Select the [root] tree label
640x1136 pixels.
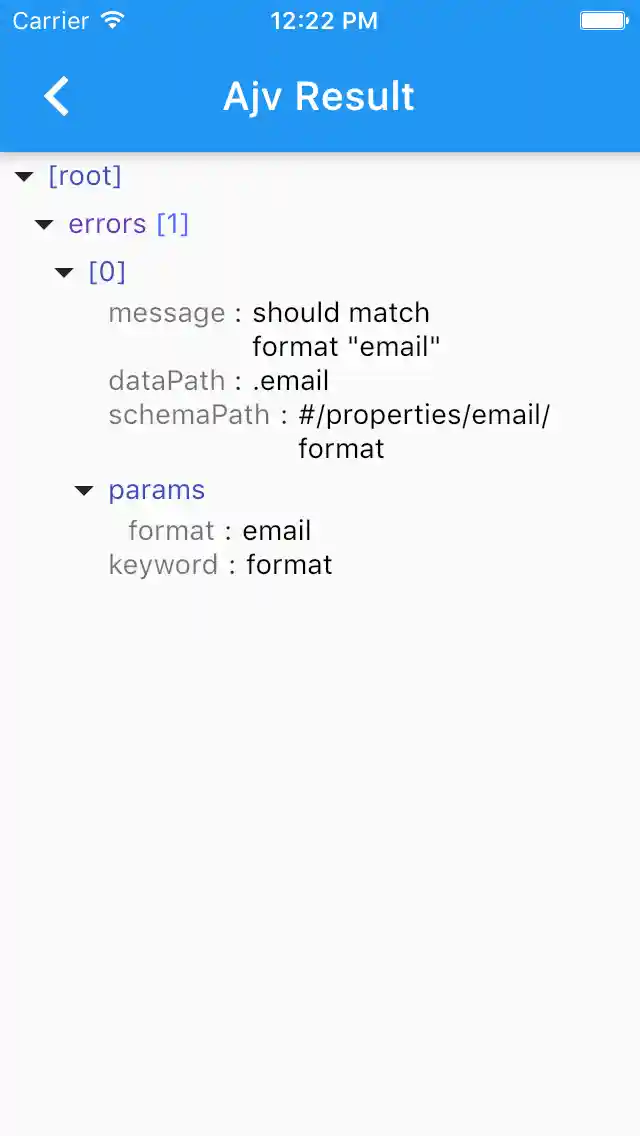[85, 175]
